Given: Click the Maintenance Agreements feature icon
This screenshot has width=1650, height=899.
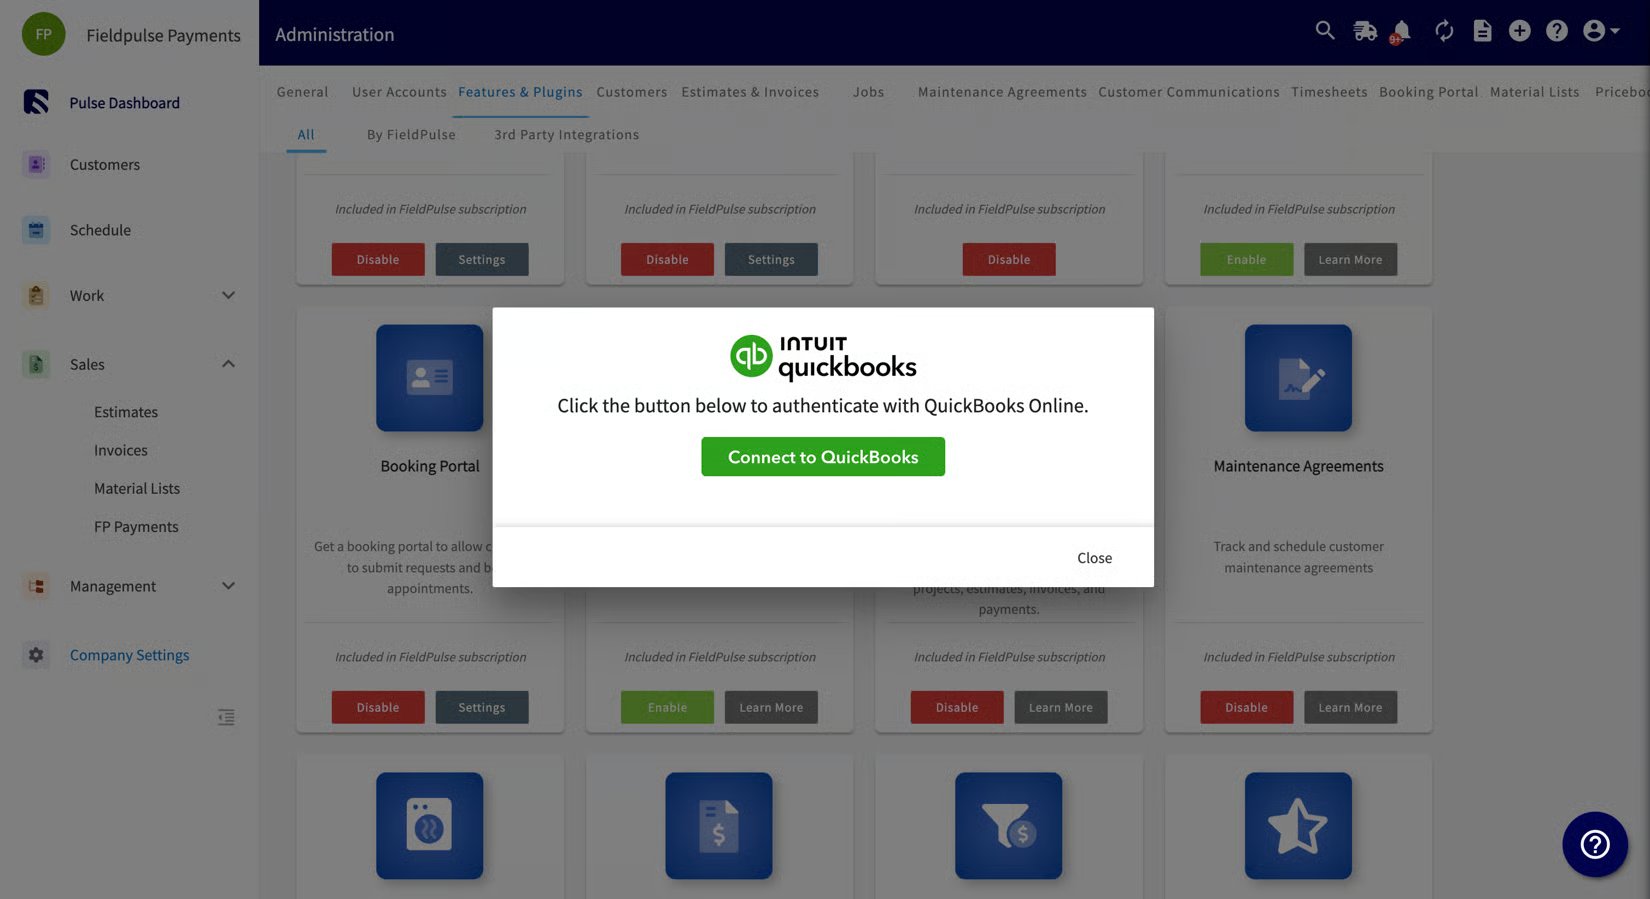Looking at the screenshot, I should (1298, 378).
